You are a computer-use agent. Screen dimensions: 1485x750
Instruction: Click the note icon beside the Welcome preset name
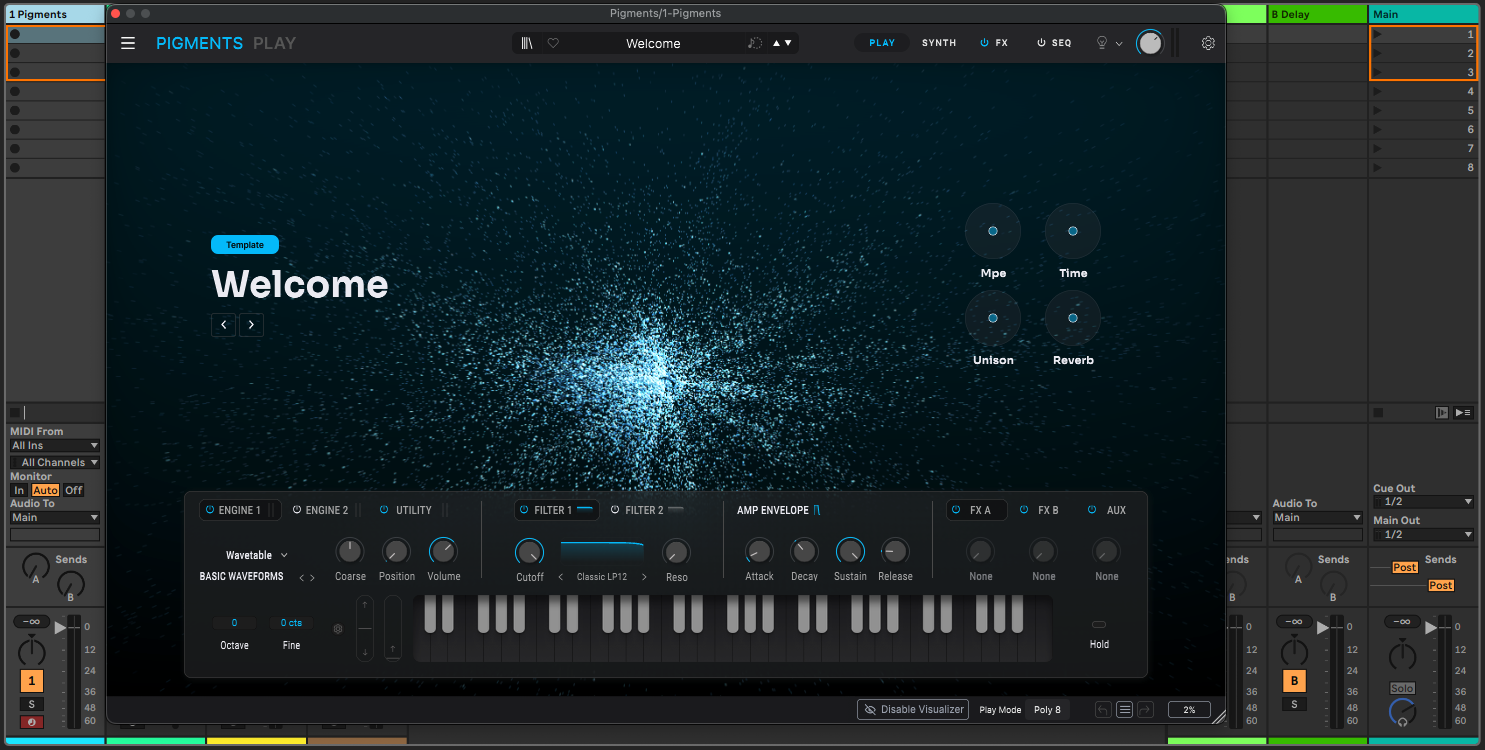(755, 43)
